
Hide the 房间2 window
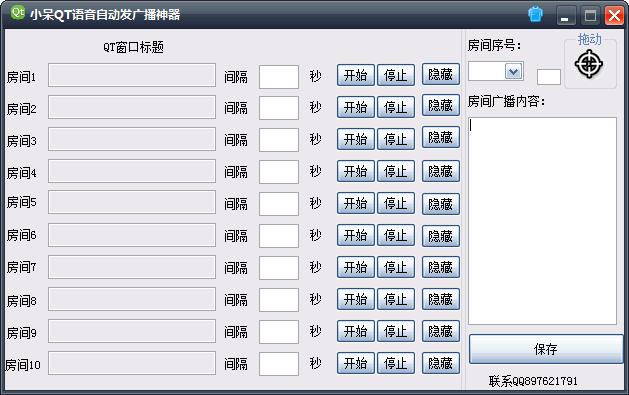tap(440, 105)
